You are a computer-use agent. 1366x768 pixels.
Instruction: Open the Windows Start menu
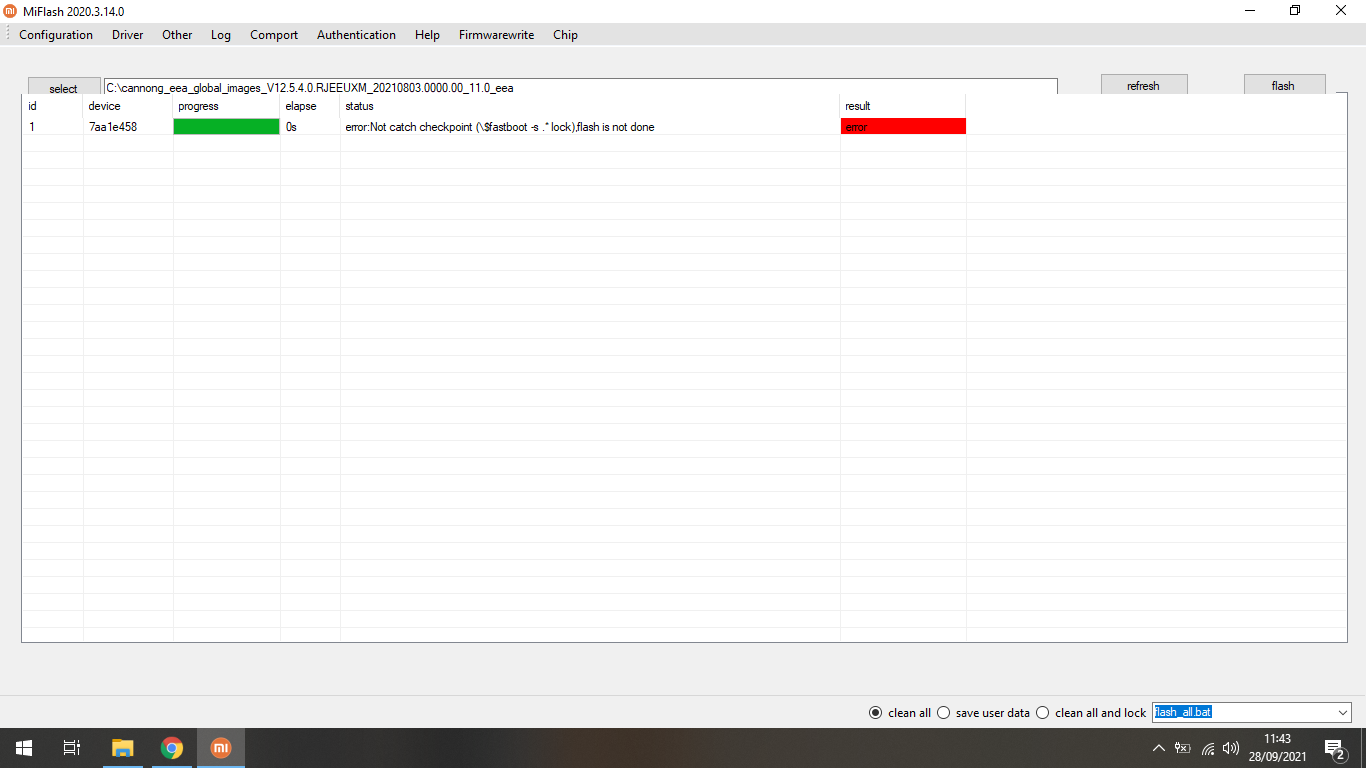coord(24,748)
